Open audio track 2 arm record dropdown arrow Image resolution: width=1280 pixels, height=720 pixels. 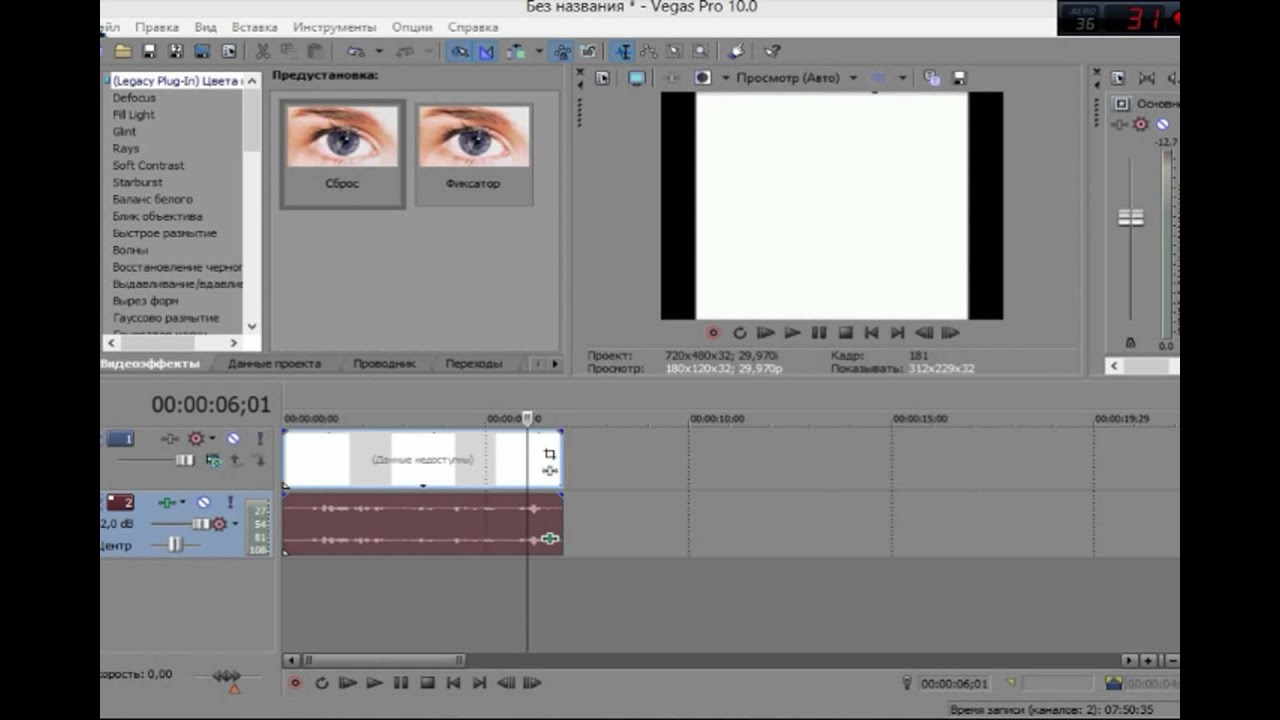[x=183, y=502]
